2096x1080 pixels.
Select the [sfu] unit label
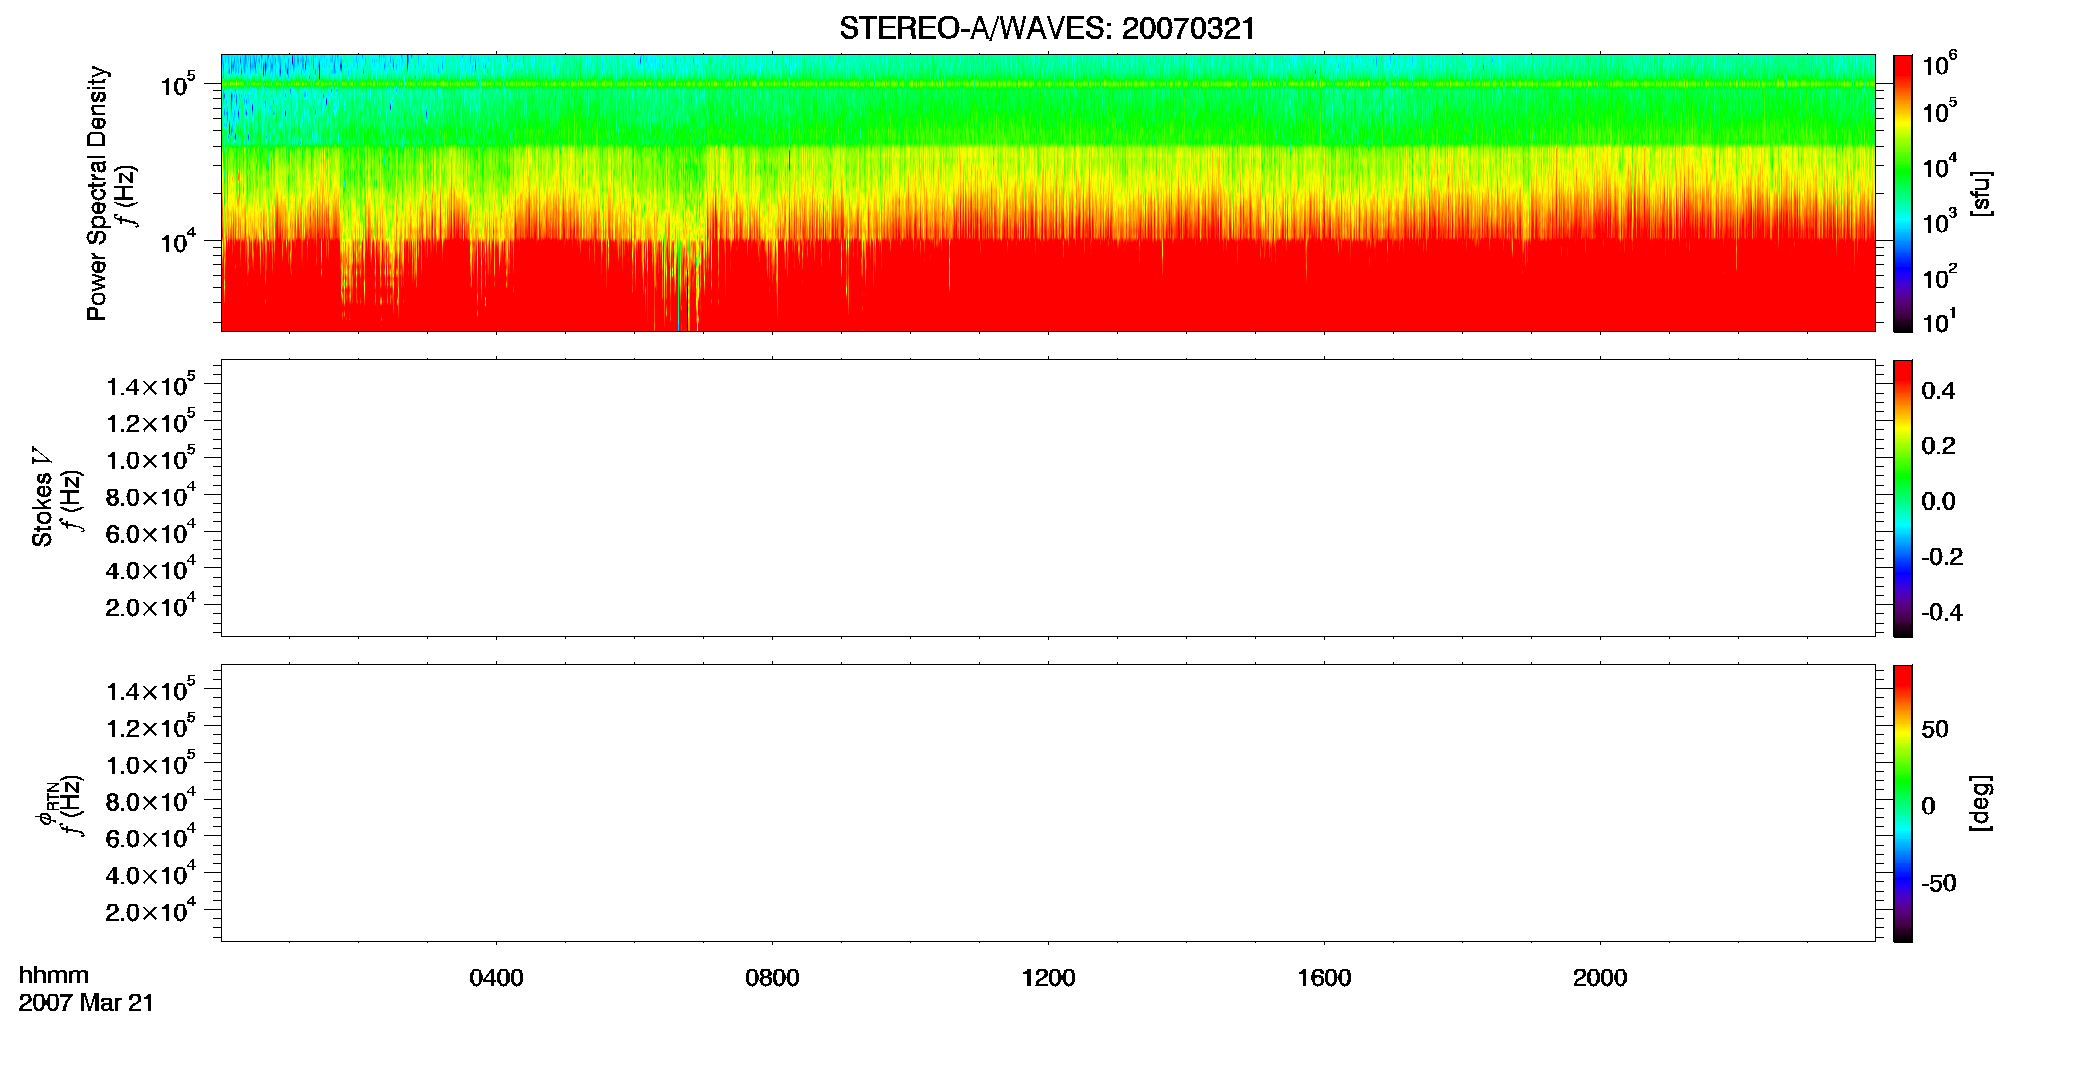[1981, 193]
